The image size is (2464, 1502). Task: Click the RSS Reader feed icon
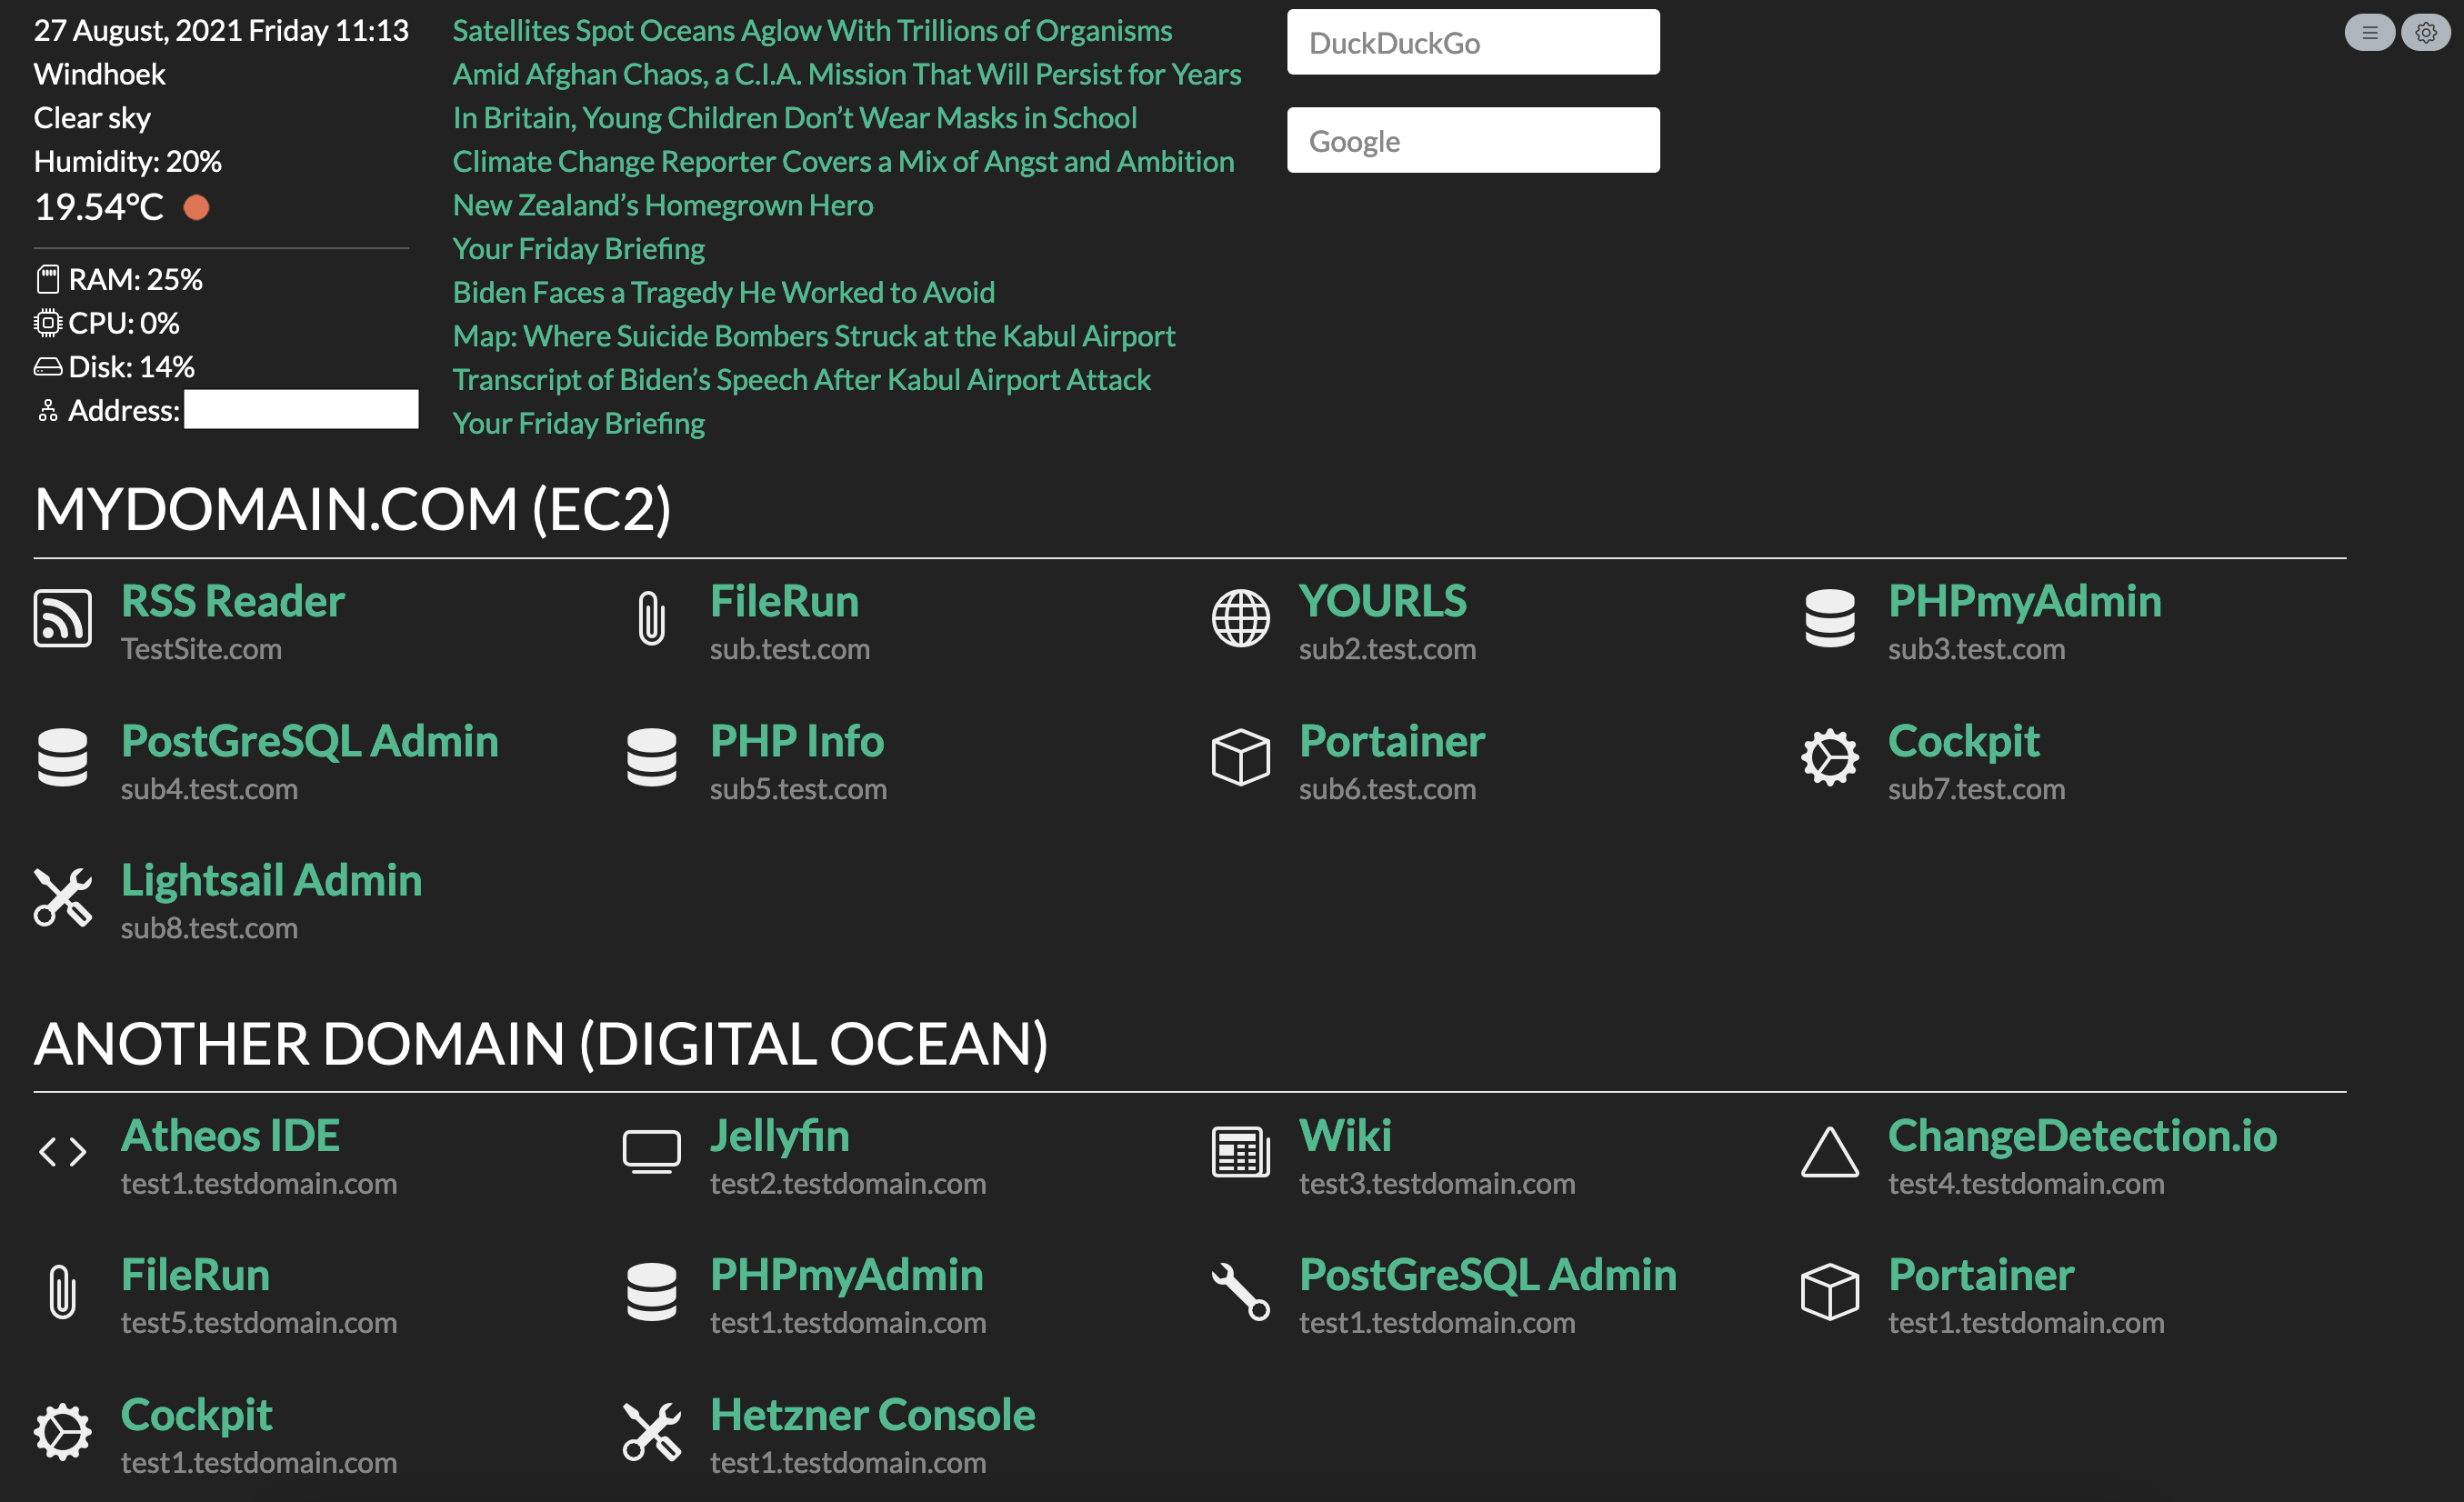click(63, 619)
